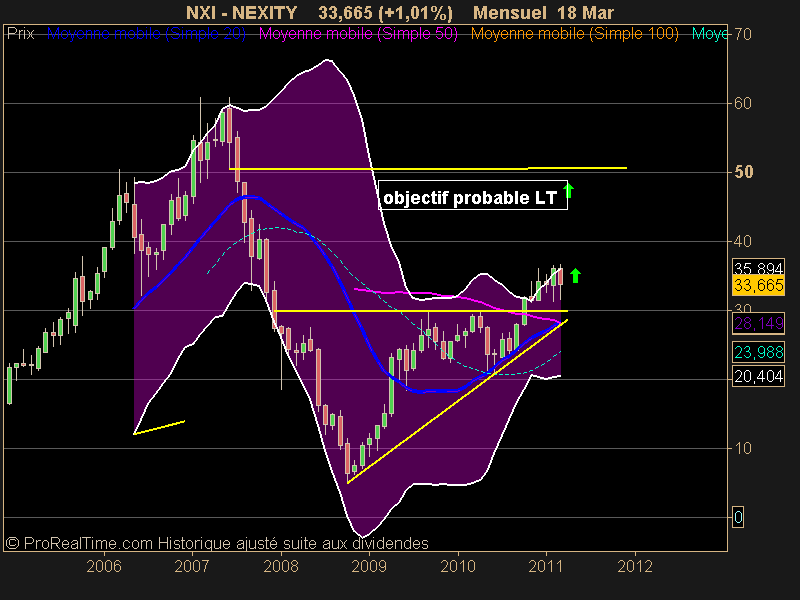Click the 2008 label on time axis
The width and height of the screenshot is (800, 600).
281,566
